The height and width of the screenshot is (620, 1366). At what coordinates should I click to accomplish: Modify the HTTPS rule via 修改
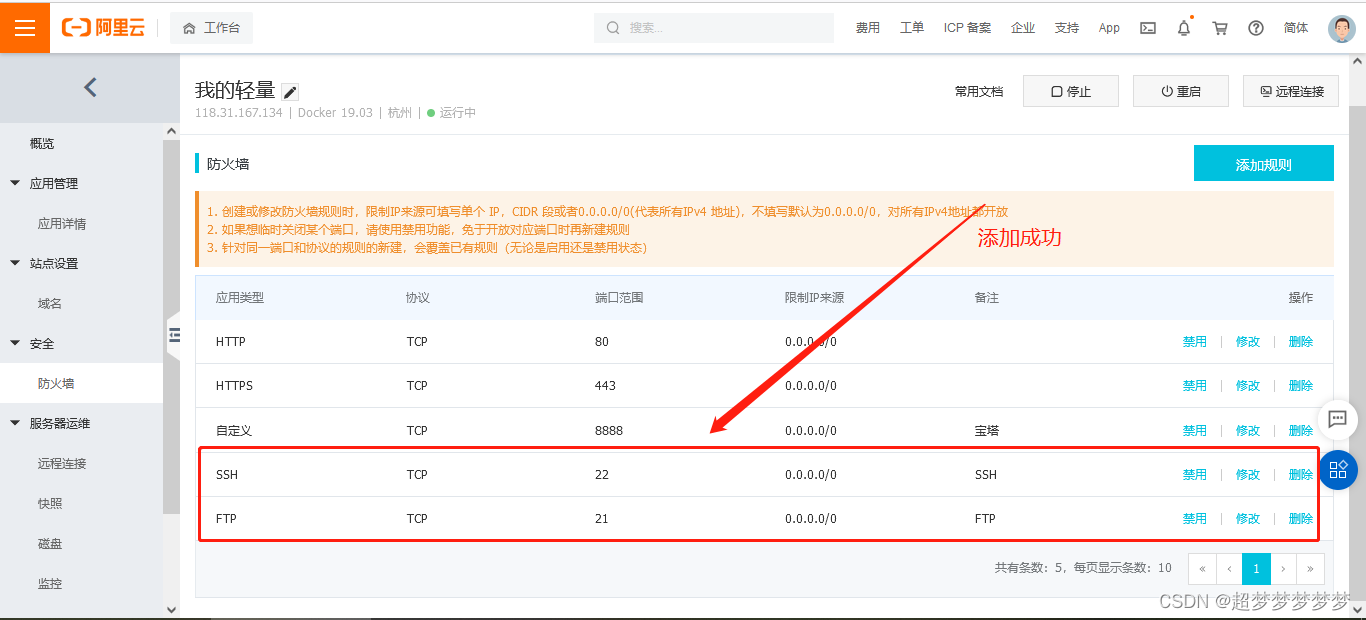(1248, 386)
